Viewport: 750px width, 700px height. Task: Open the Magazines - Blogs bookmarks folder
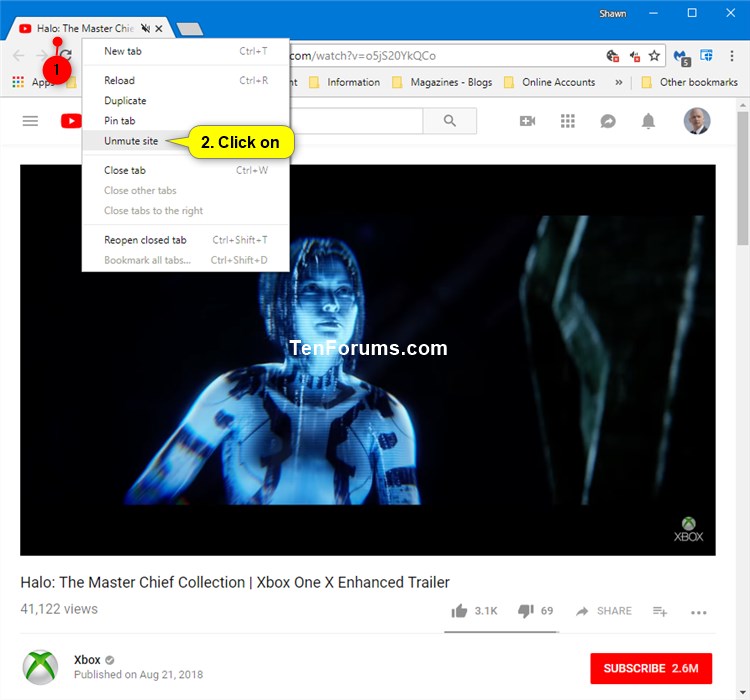point(442,82)
